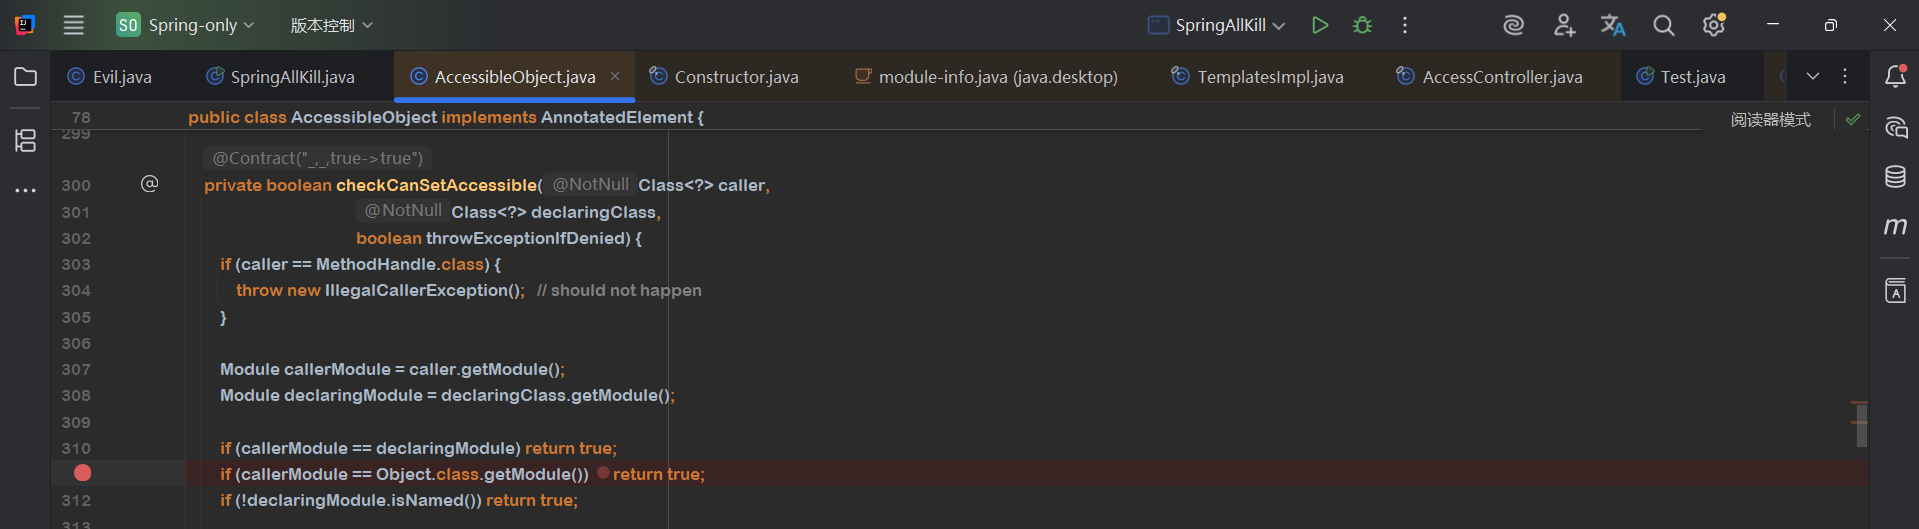Remove the breakpoint on the Object.class line
The height and width of the screenshot is (529, 1919).
(83, 473)
